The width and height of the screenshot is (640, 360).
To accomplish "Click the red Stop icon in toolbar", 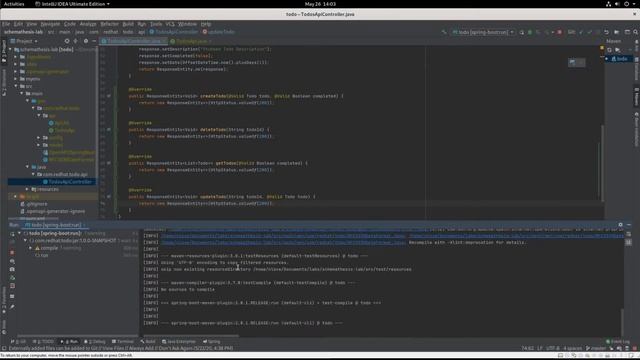I will [x=560, y=32].
